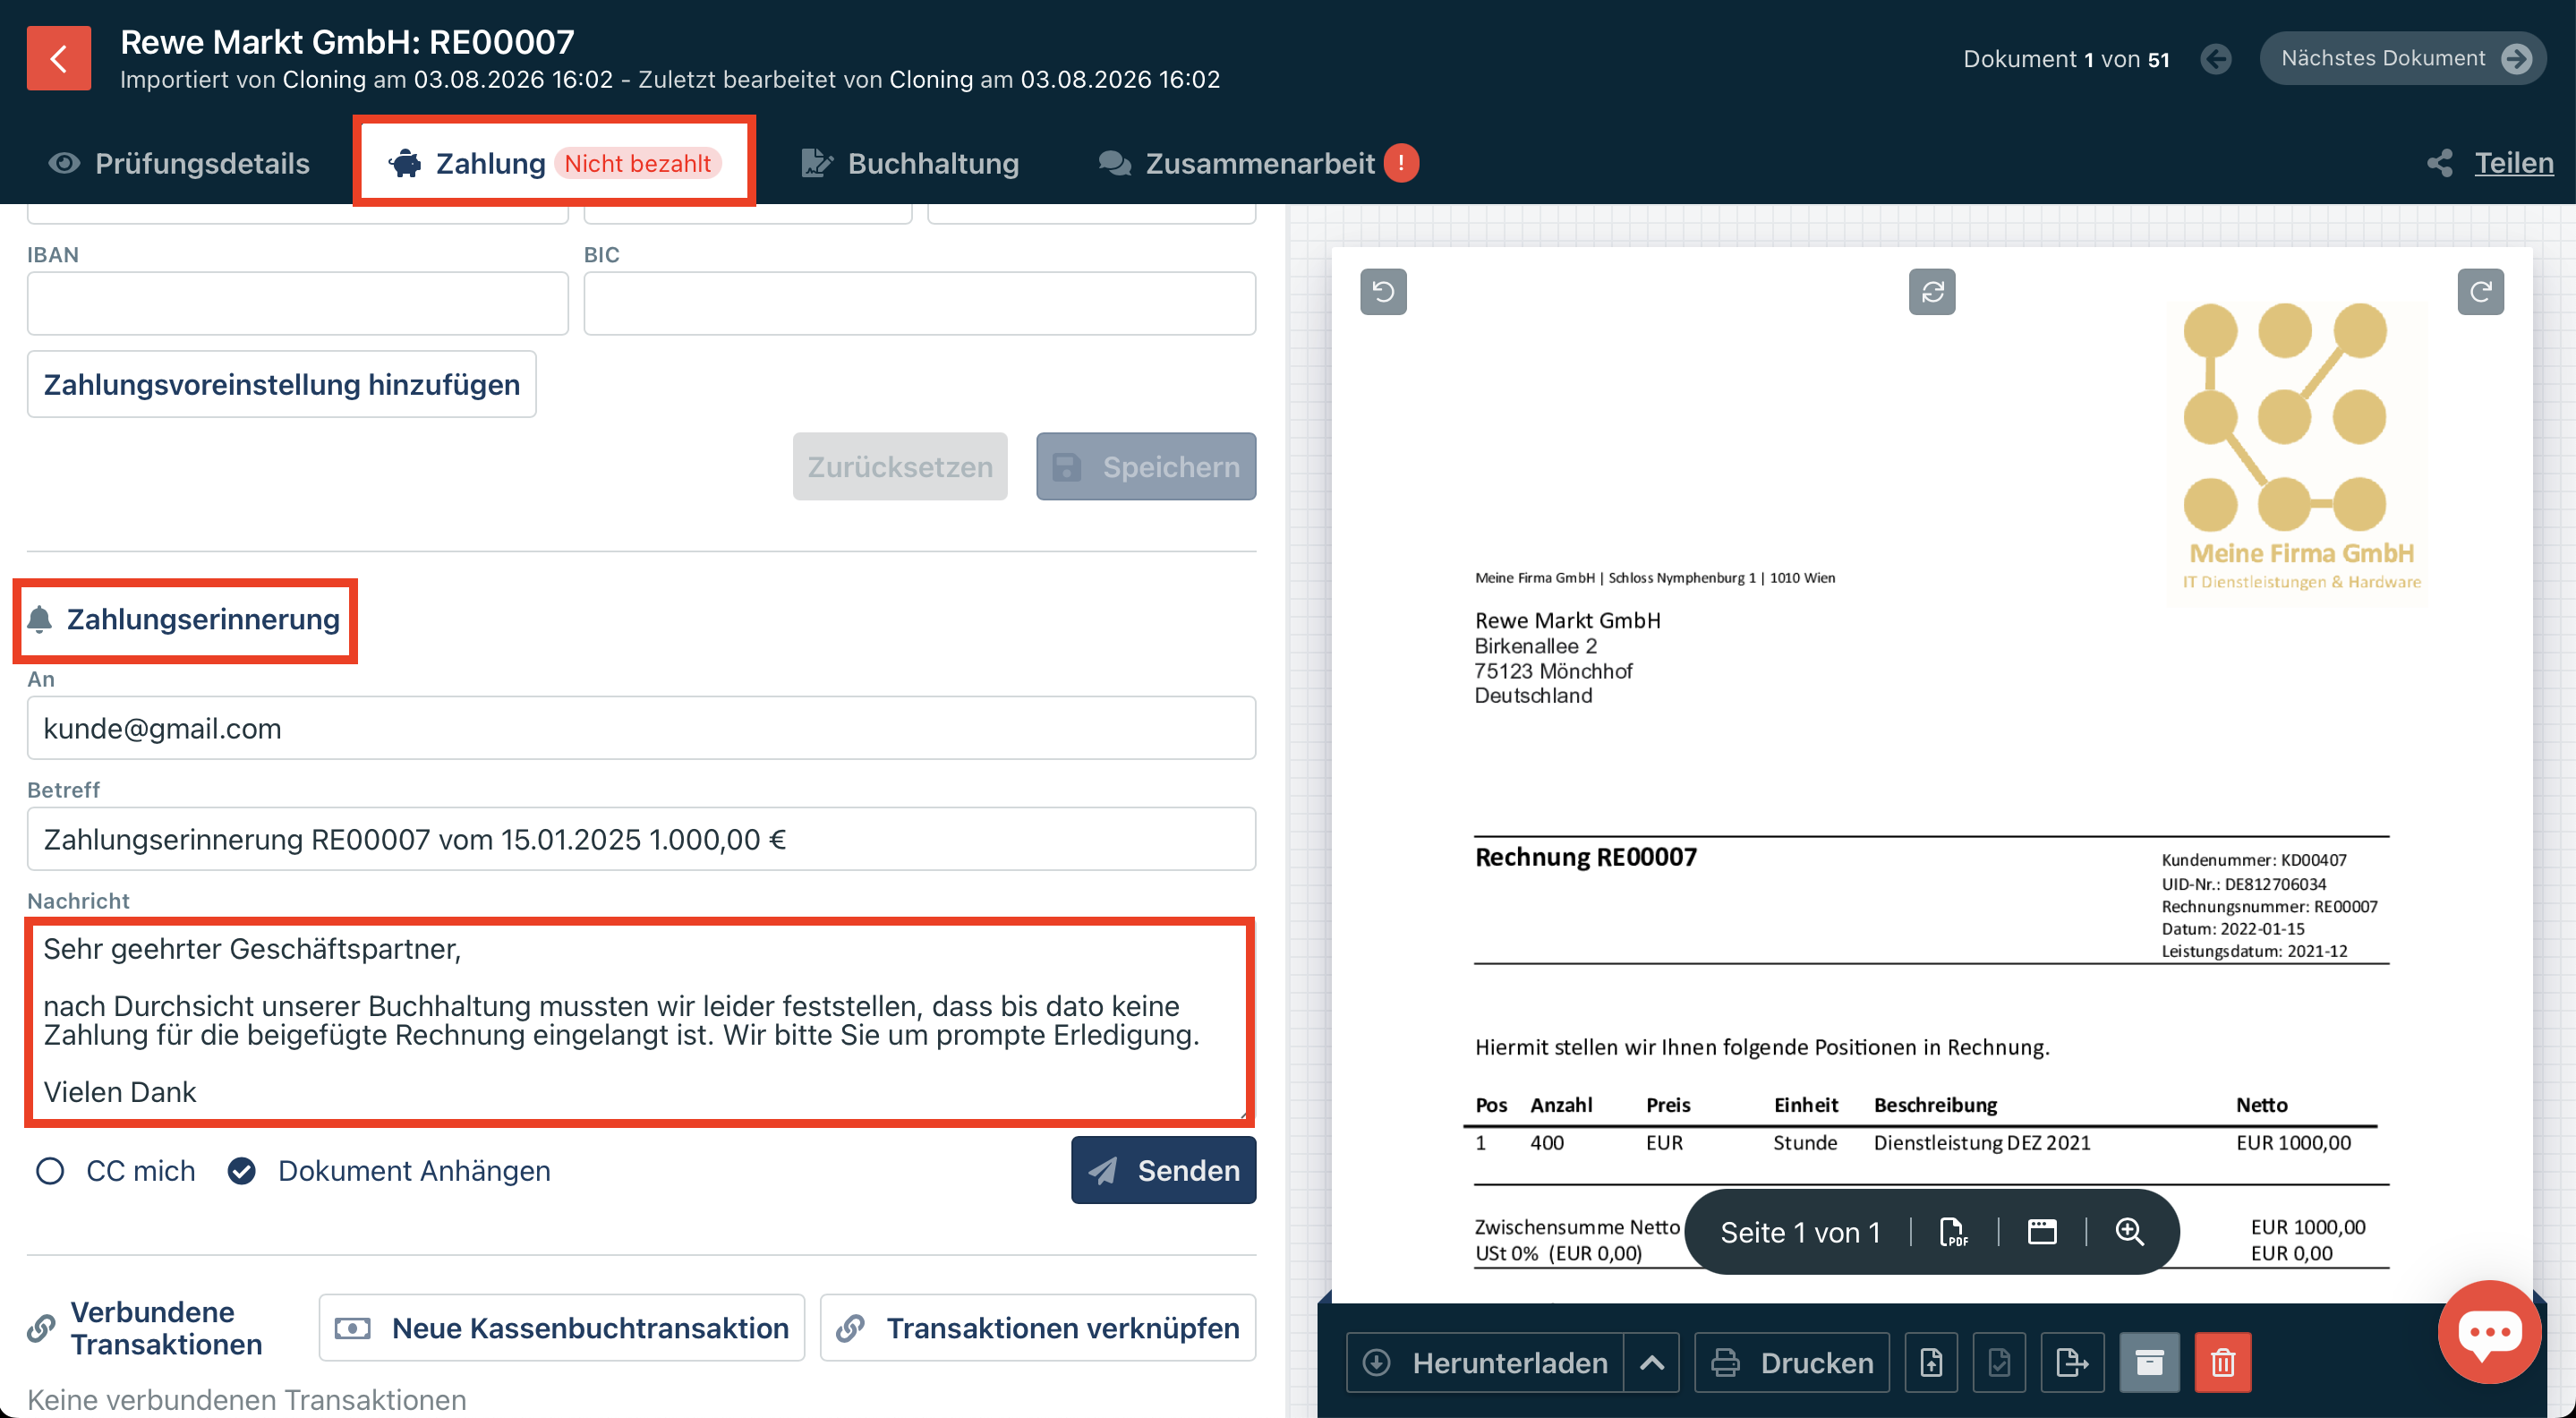Go back using the red arrow button

[58, 58]
